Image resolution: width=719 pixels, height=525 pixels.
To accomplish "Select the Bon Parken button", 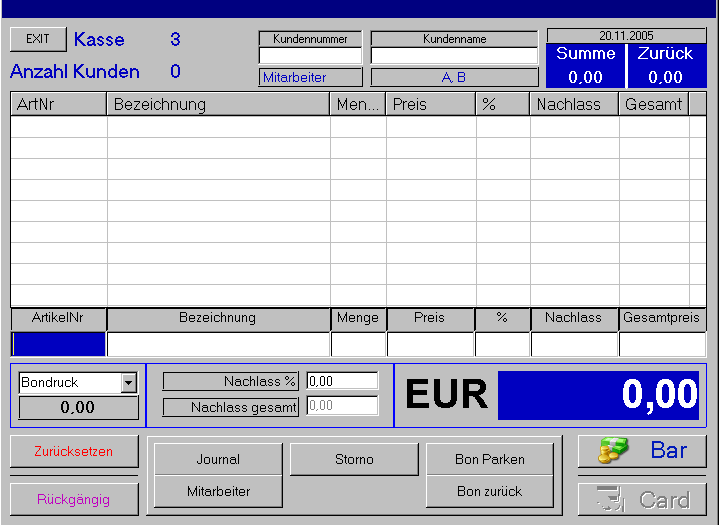I will [489, 460].
